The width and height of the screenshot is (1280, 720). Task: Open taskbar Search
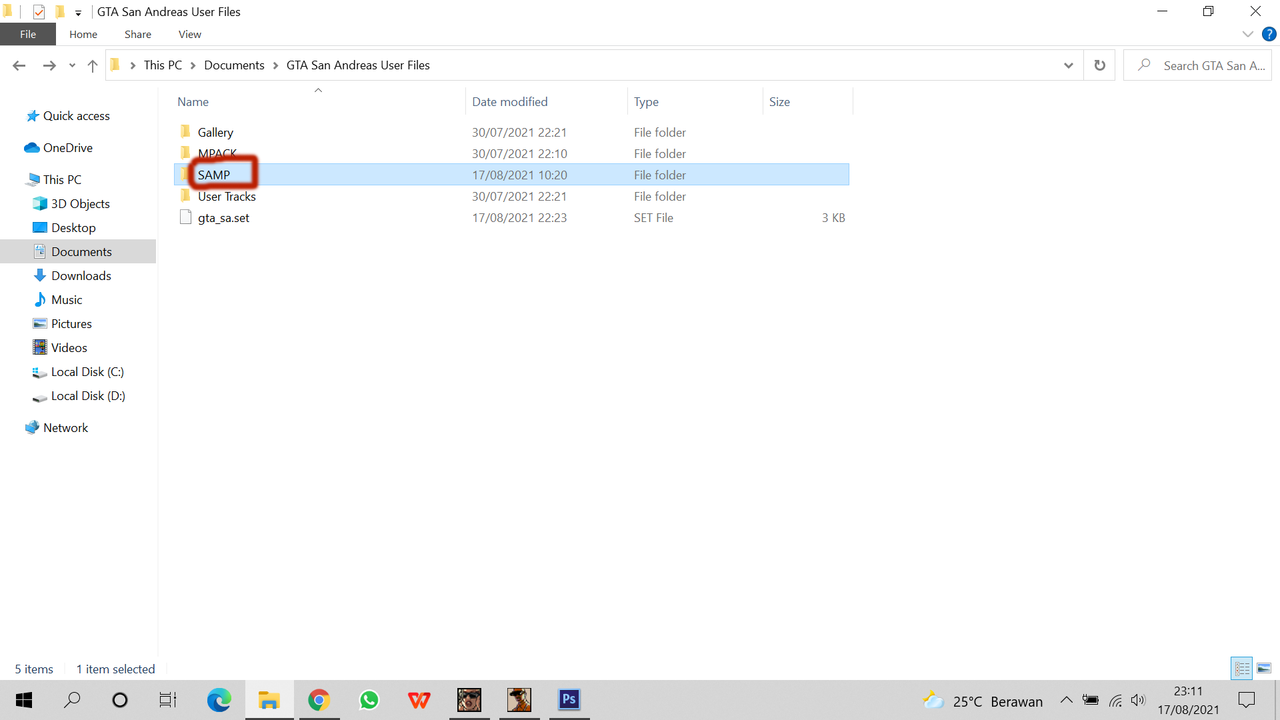(72, 700)
